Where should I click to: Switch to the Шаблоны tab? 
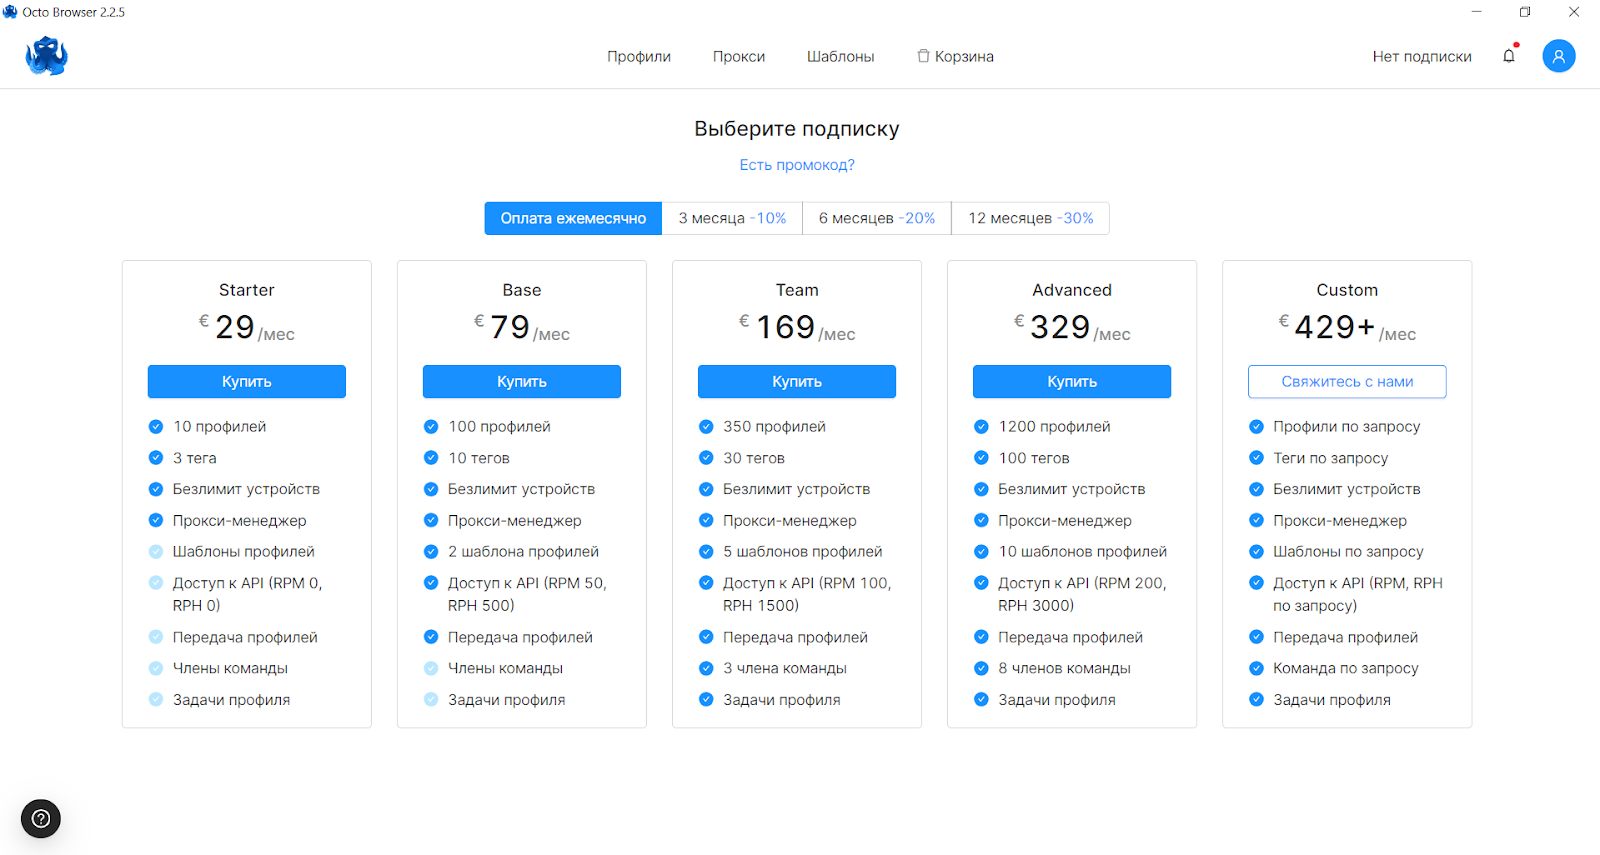pyautogui.click(x=841, y=56)
